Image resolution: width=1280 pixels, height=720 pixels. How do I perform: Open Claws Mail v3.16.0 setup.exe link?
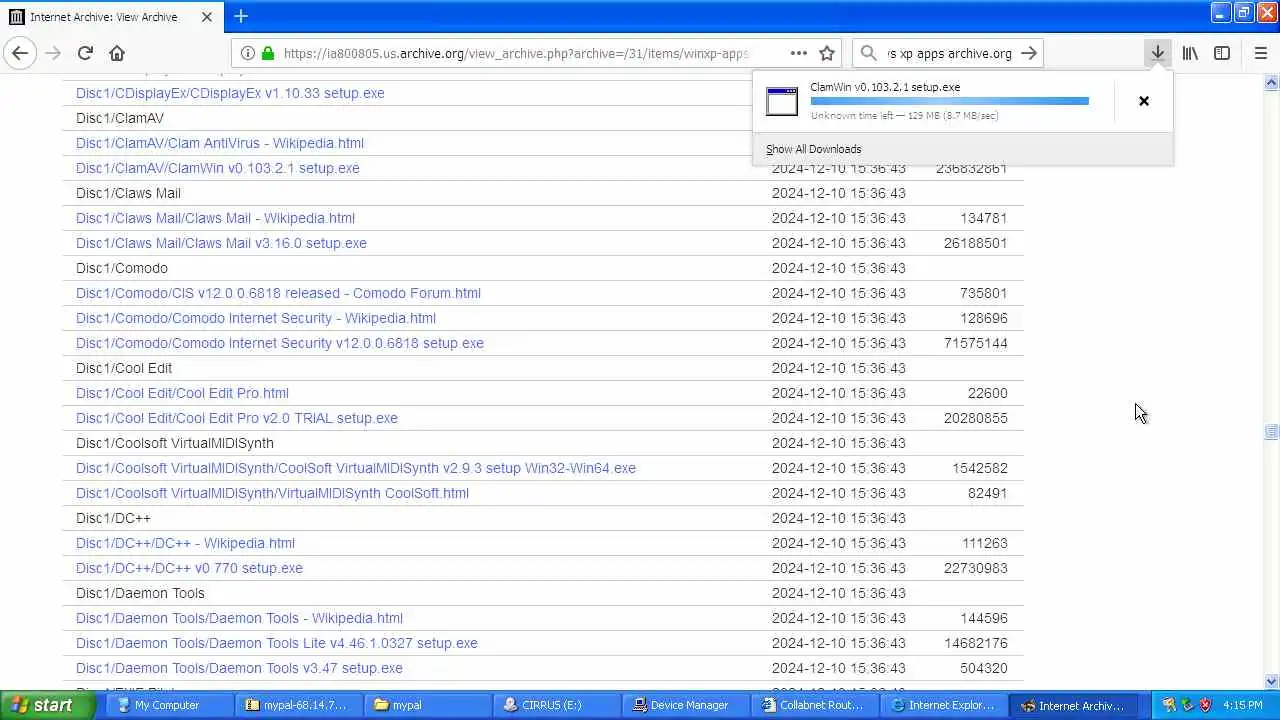tap(221, 243)
